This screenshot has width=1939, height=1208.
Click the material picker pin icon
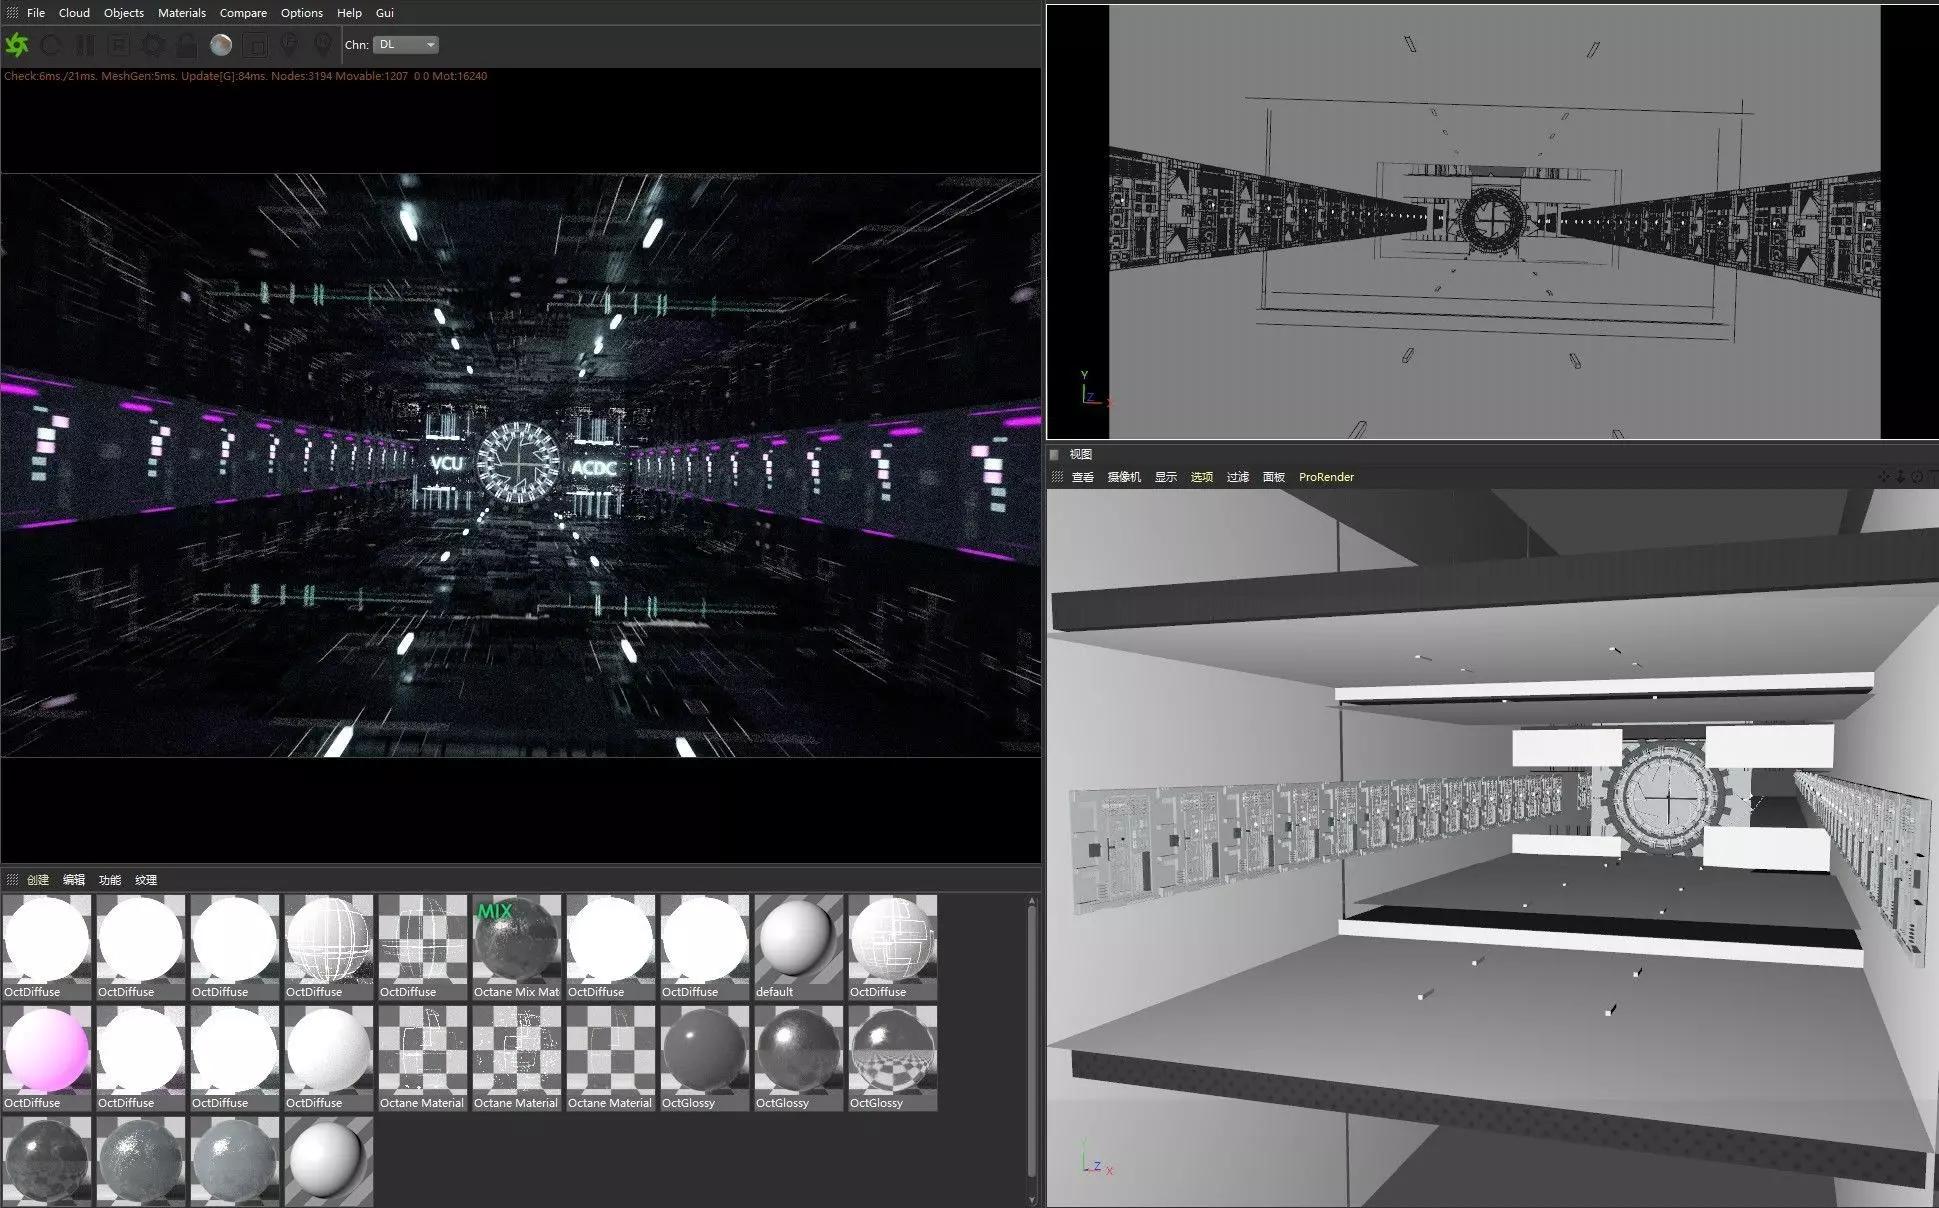322,45
